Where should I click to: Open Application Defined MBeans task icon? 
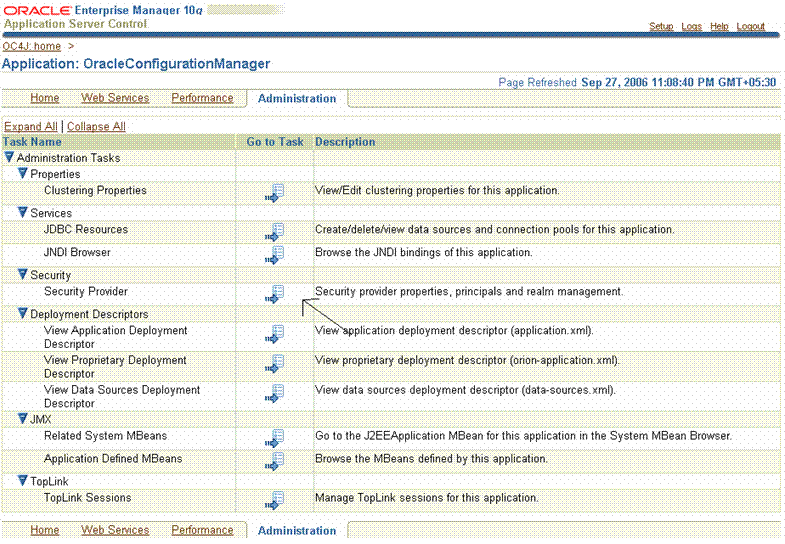point(274,461)
